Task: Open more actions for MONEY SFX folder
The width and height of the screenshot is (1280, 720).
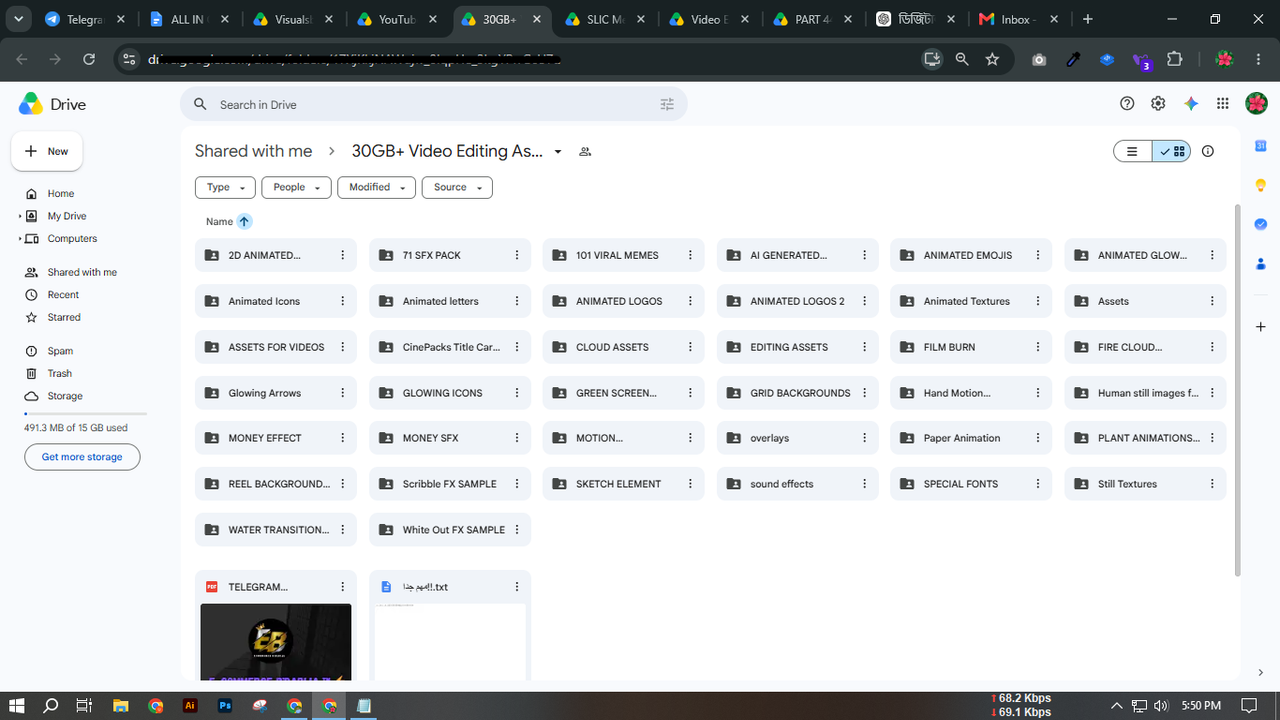Action: point(517,438)
